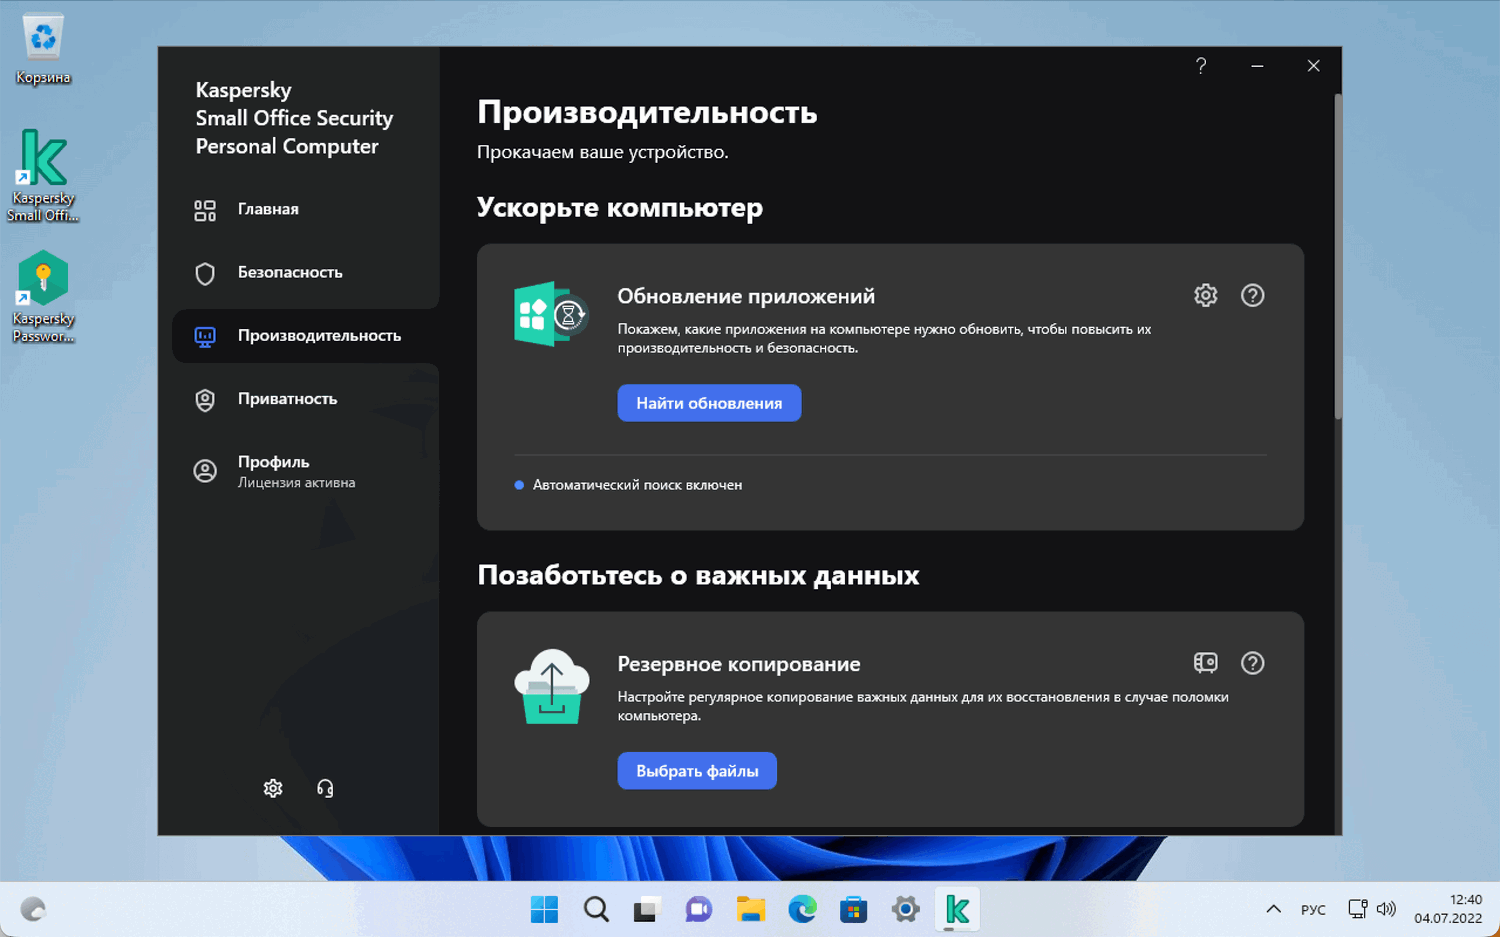Viewport: 1500px width, 937px height.
Task: Click the Автоматический поиск включен status text
Action: click(x=637, y=485)
